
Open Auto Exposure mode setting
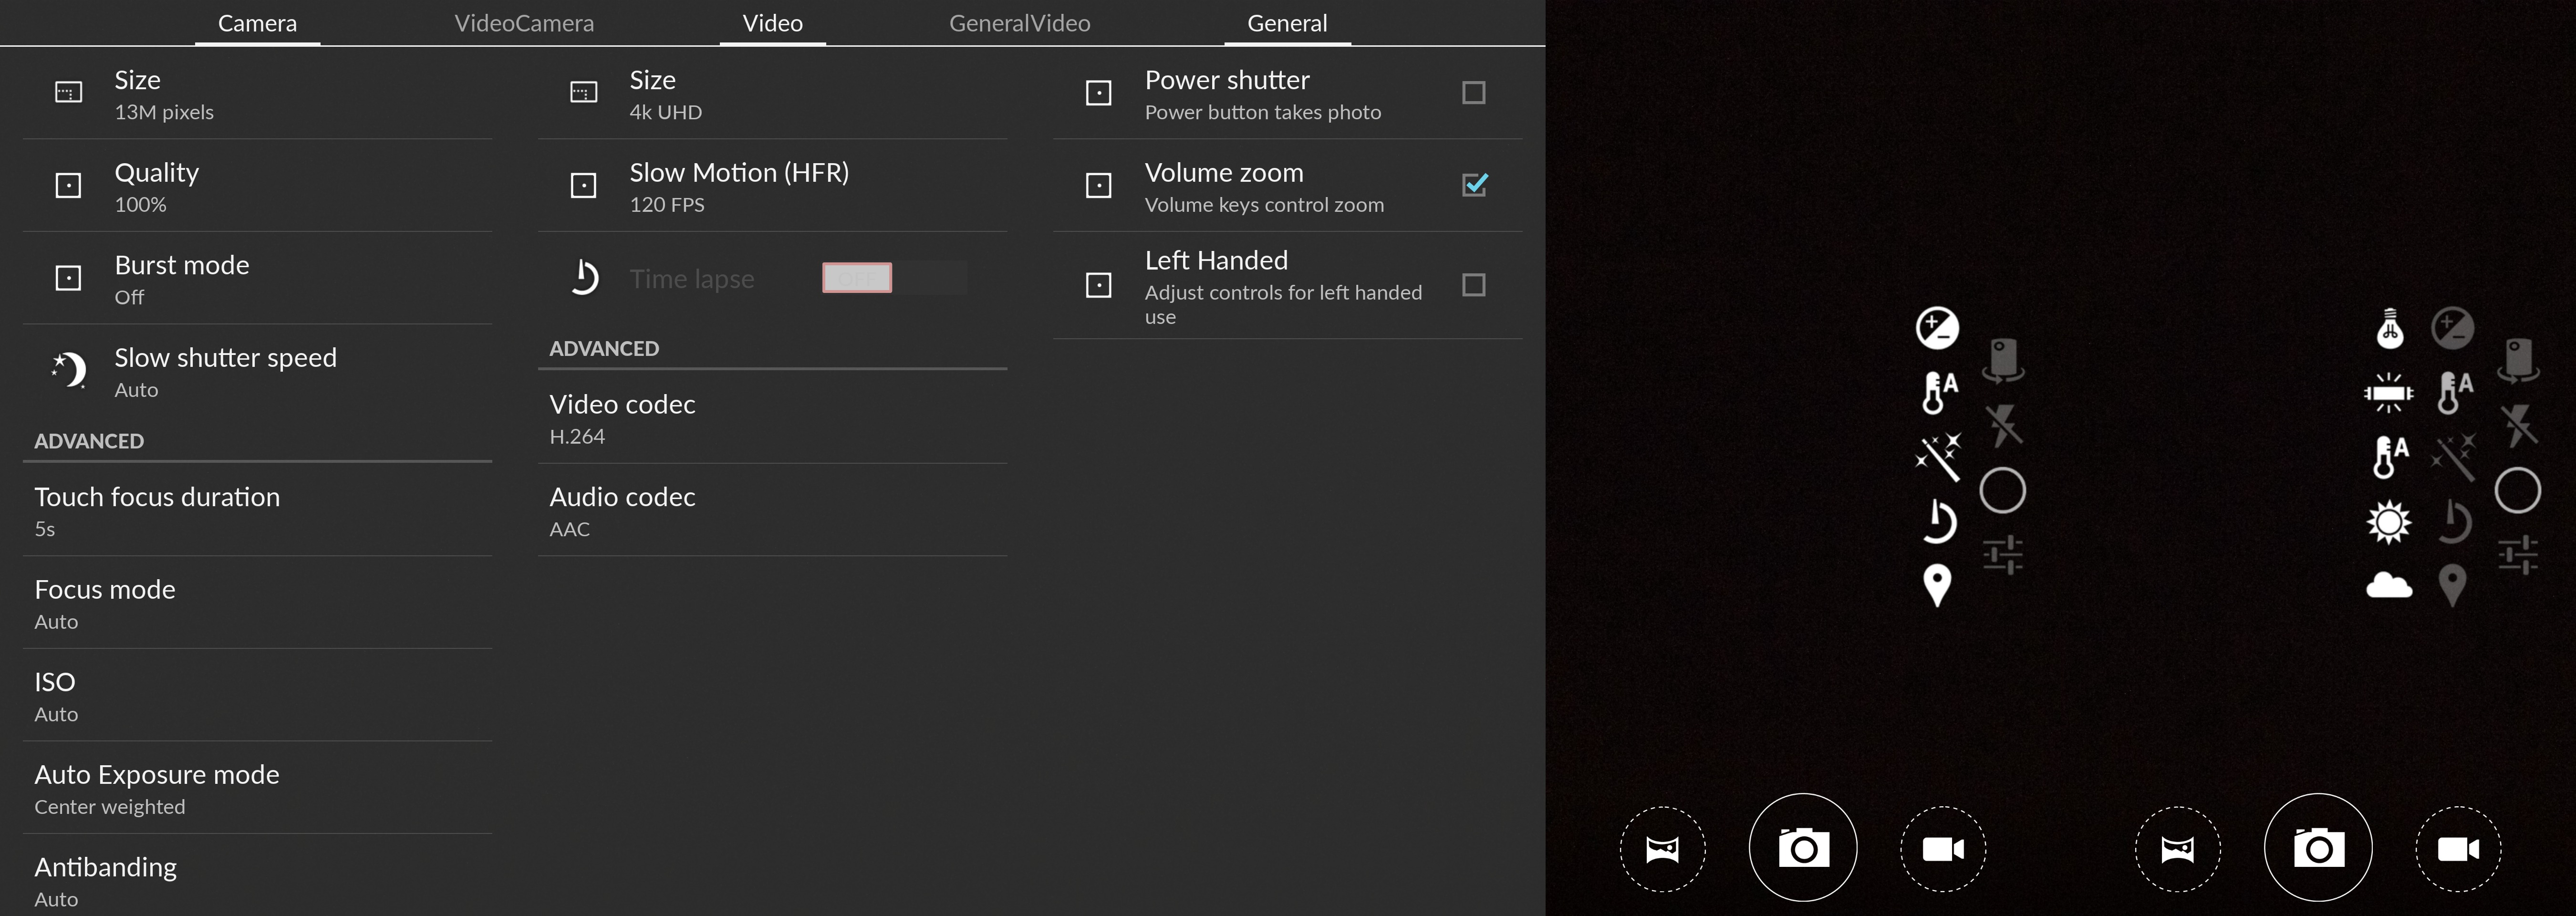point(257,788)
